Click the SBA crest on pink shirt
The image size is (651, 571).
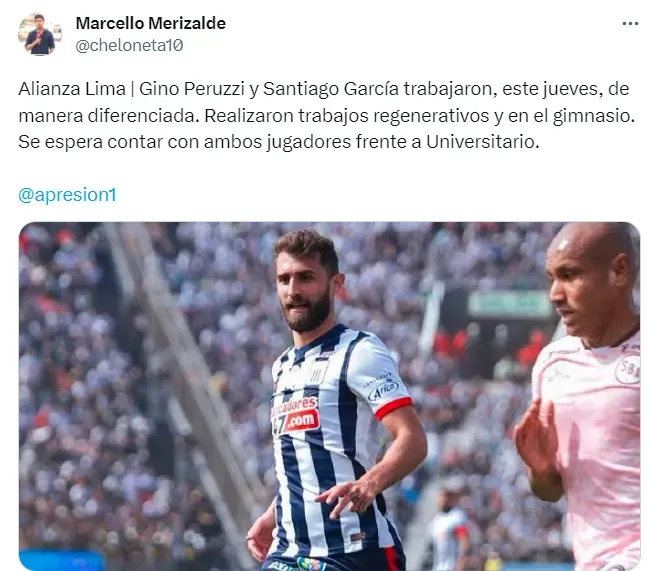(x=628, y=368)
